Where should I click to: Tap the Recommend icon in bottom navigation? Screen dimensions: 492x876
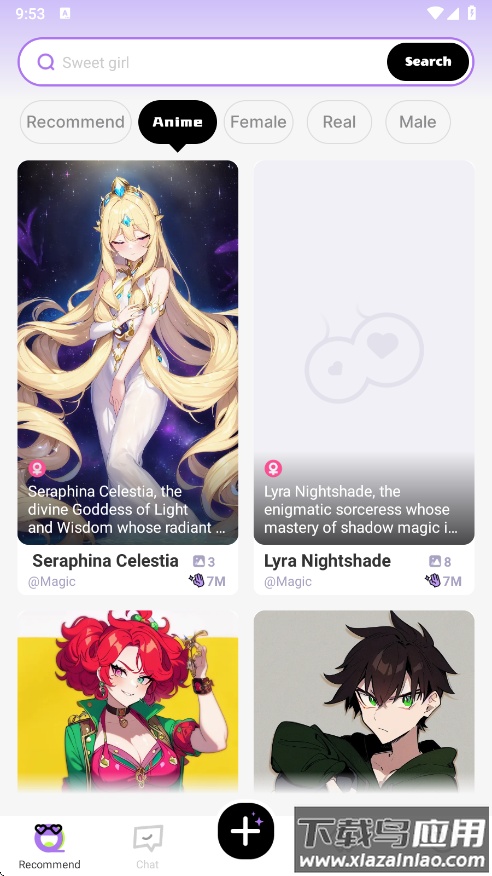point(49,837)
